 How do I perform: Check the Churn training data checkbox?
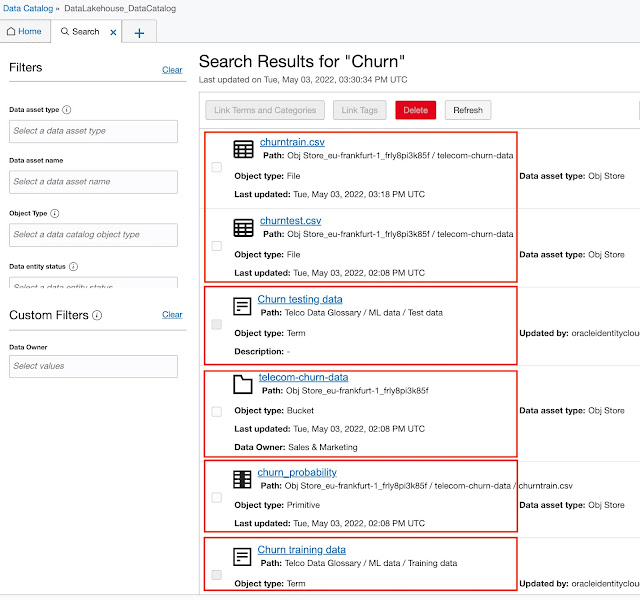click(x=217, y=575)
